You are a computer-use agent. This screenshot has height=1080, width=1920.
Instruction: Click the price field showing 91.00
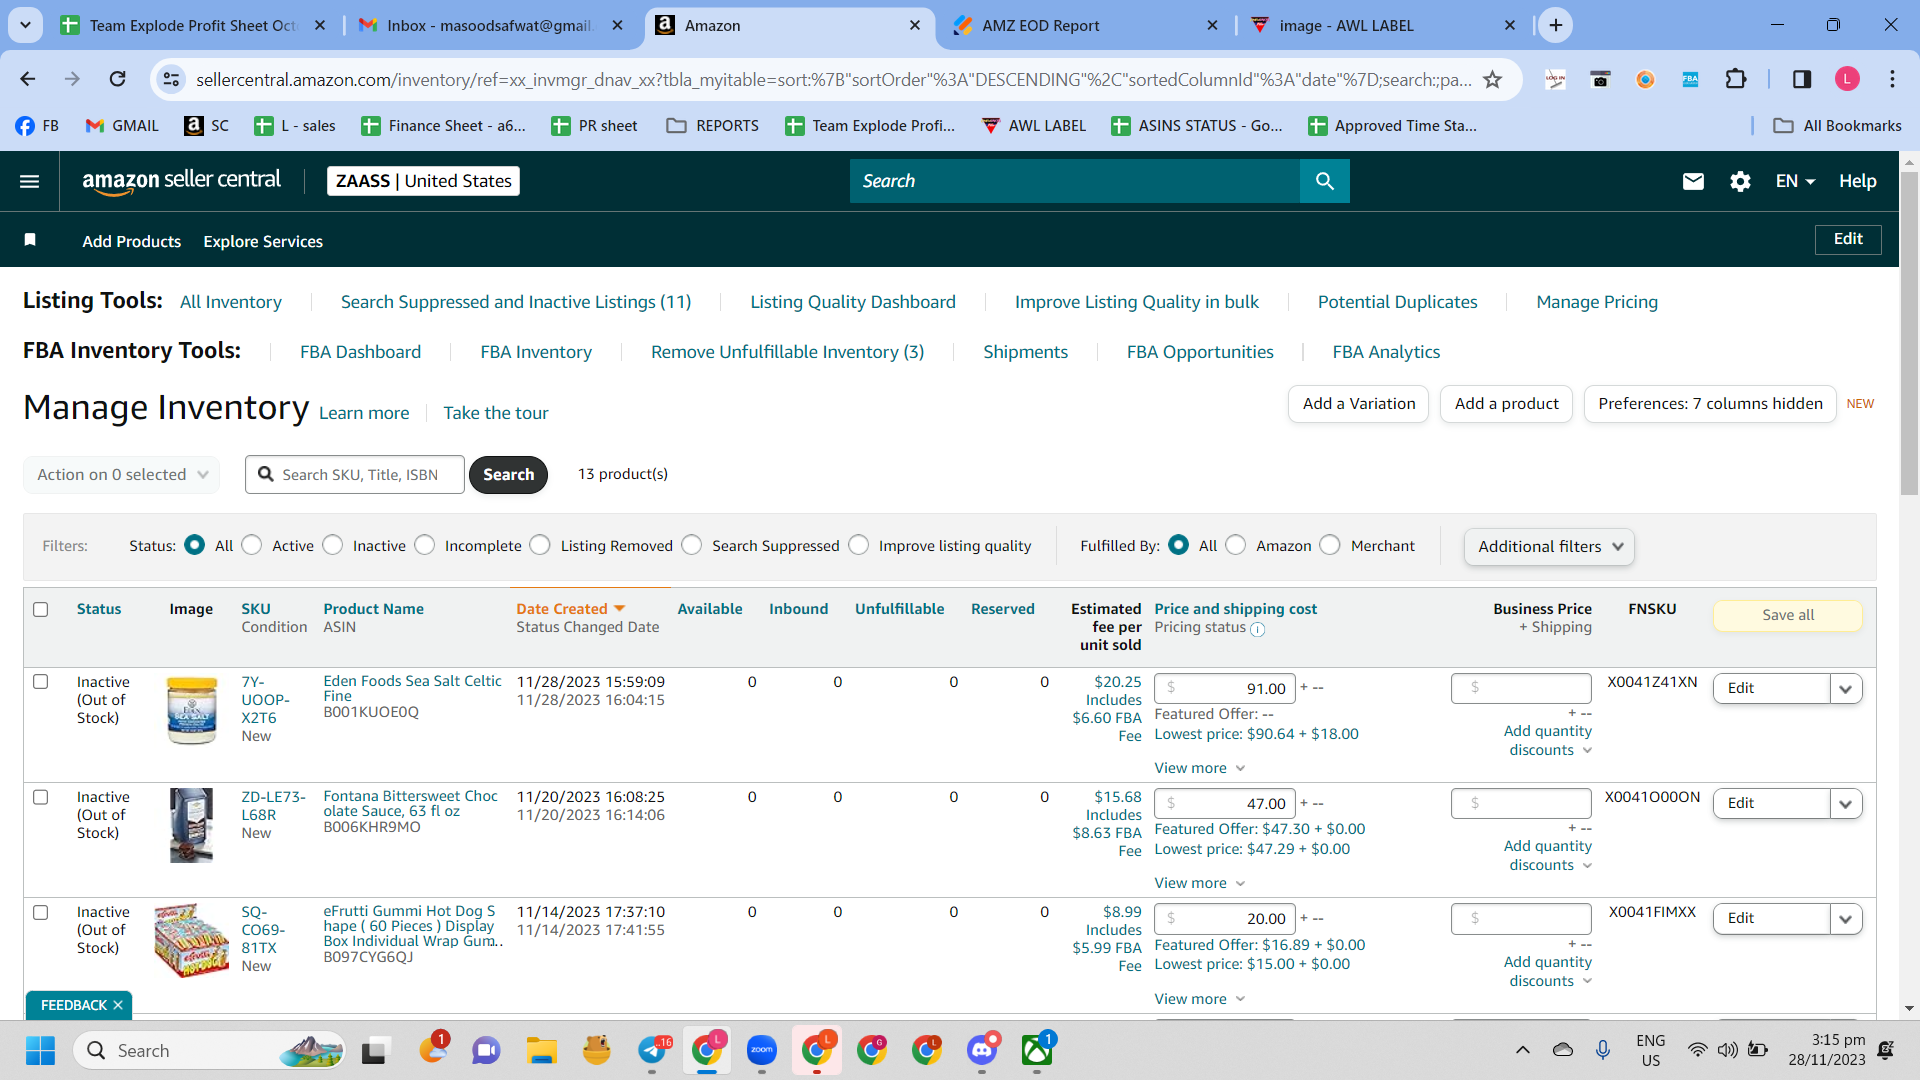pos(1225,688)
